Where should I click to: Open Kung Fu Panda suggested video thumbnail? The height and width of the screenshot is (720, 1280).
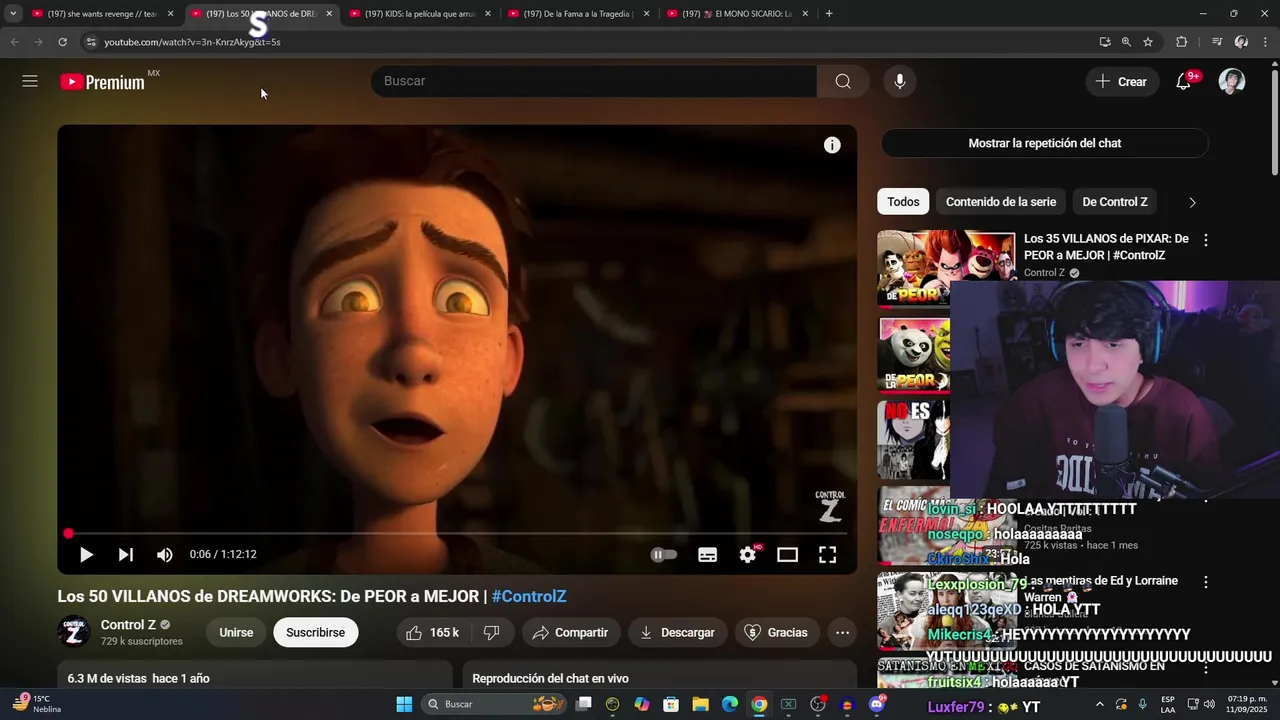pos(914,354)
